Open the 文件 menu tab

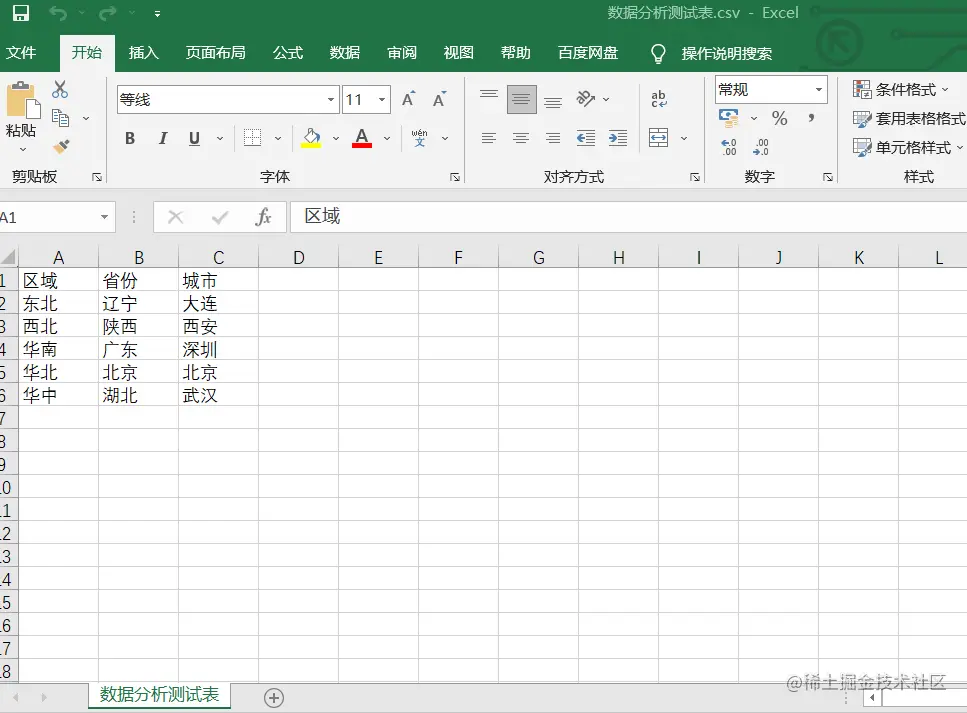click(x=21, y=53)
